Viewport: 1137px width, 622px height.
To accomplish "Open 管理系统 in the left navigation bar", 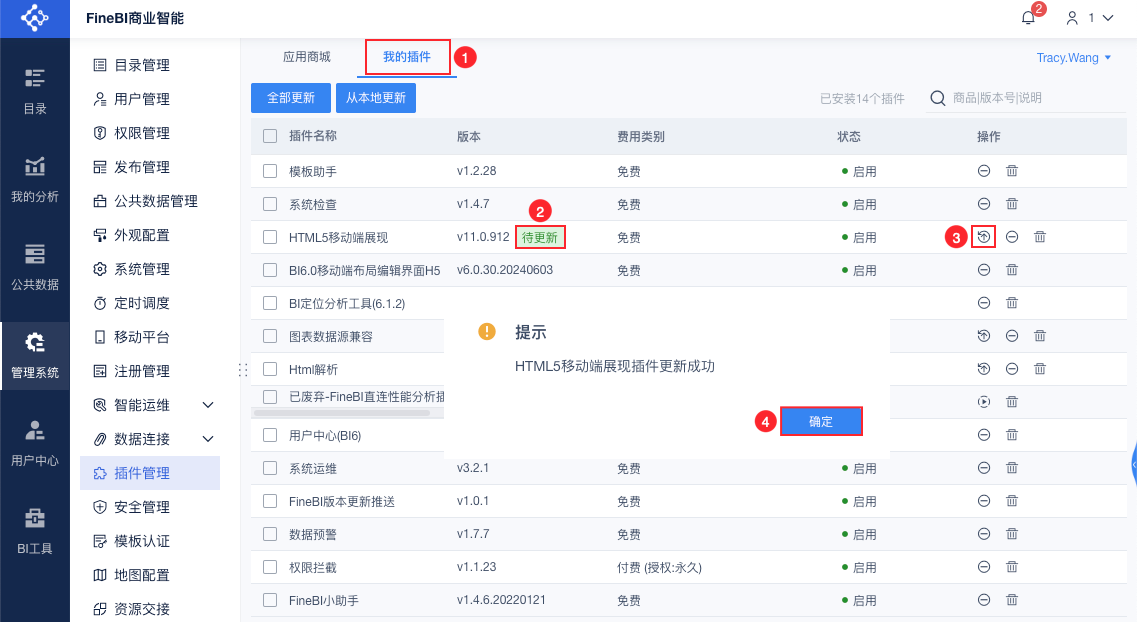I will [35, 355].
